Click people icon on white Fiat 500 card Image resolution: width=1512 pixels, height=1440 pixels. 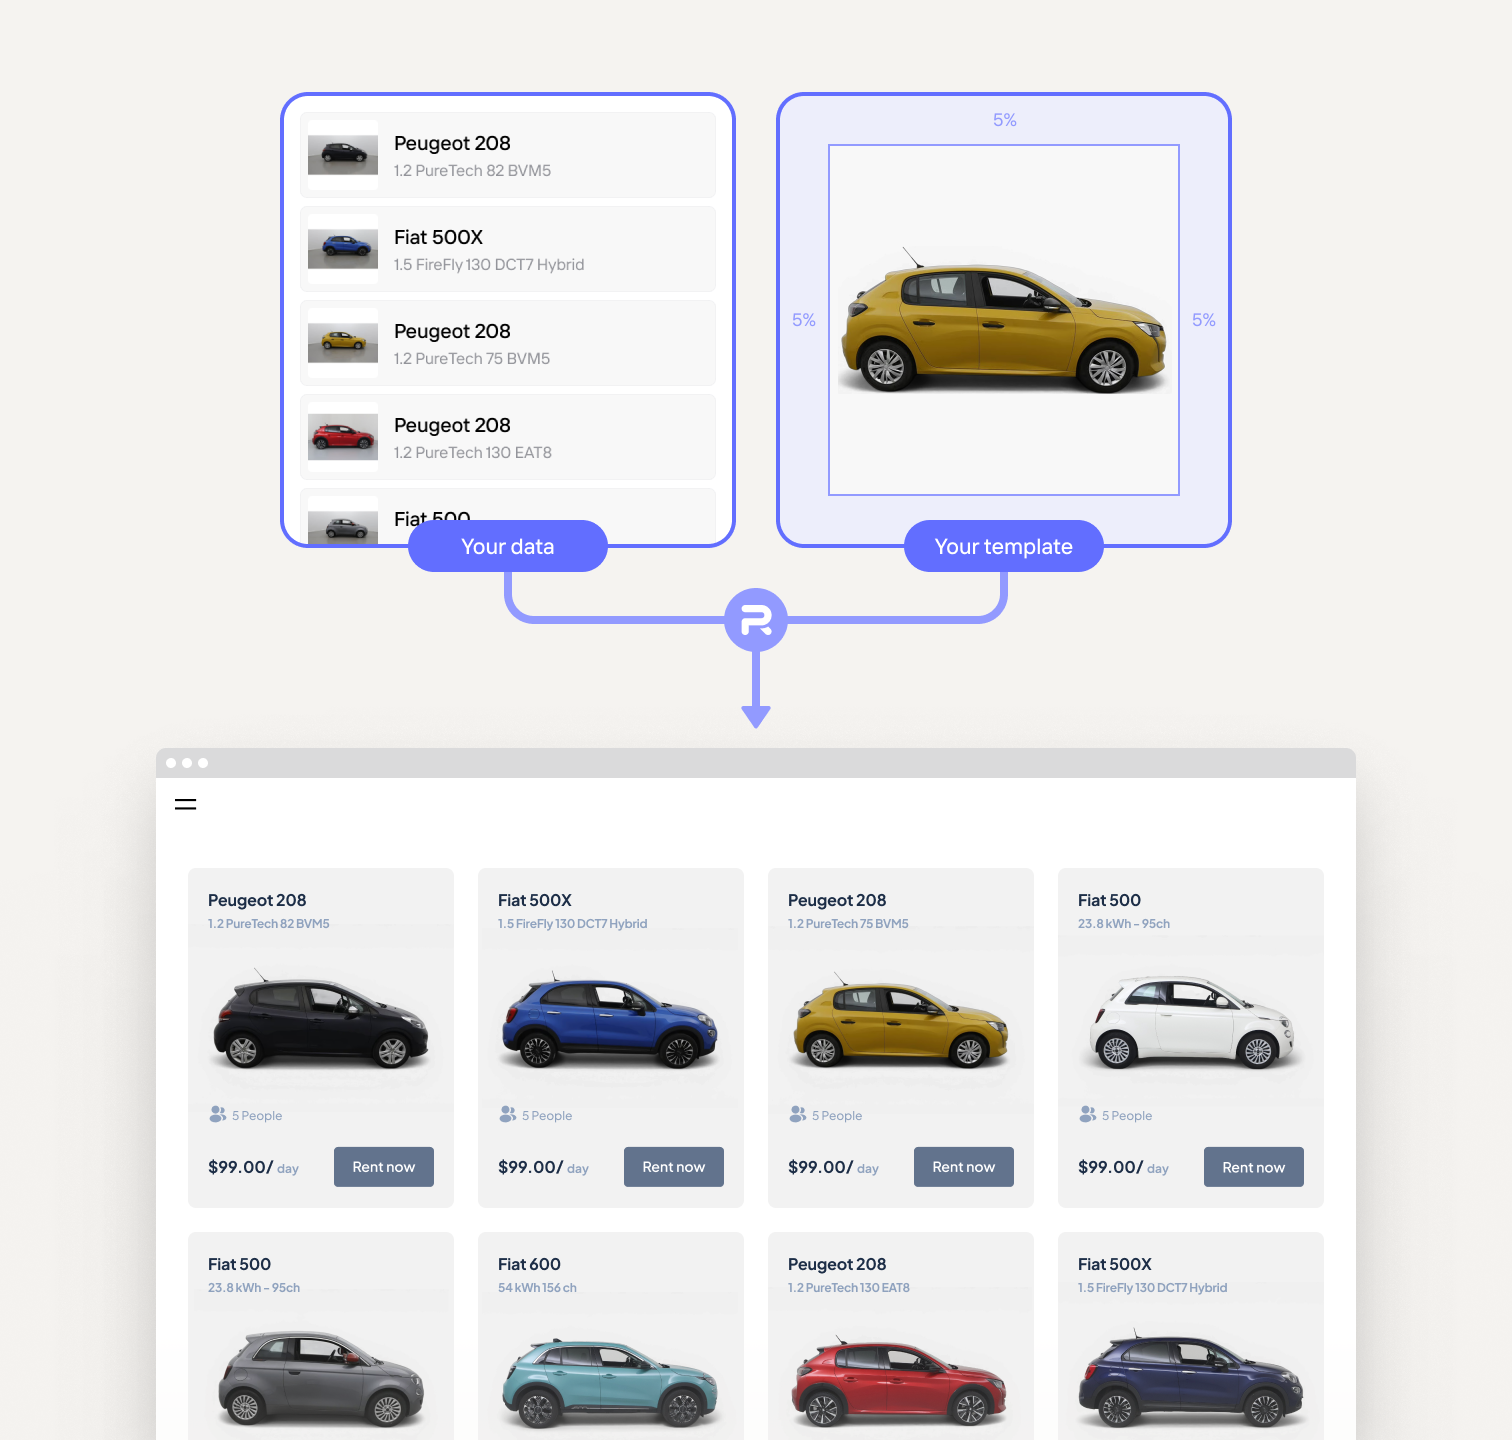(x=1087, y=1114)
